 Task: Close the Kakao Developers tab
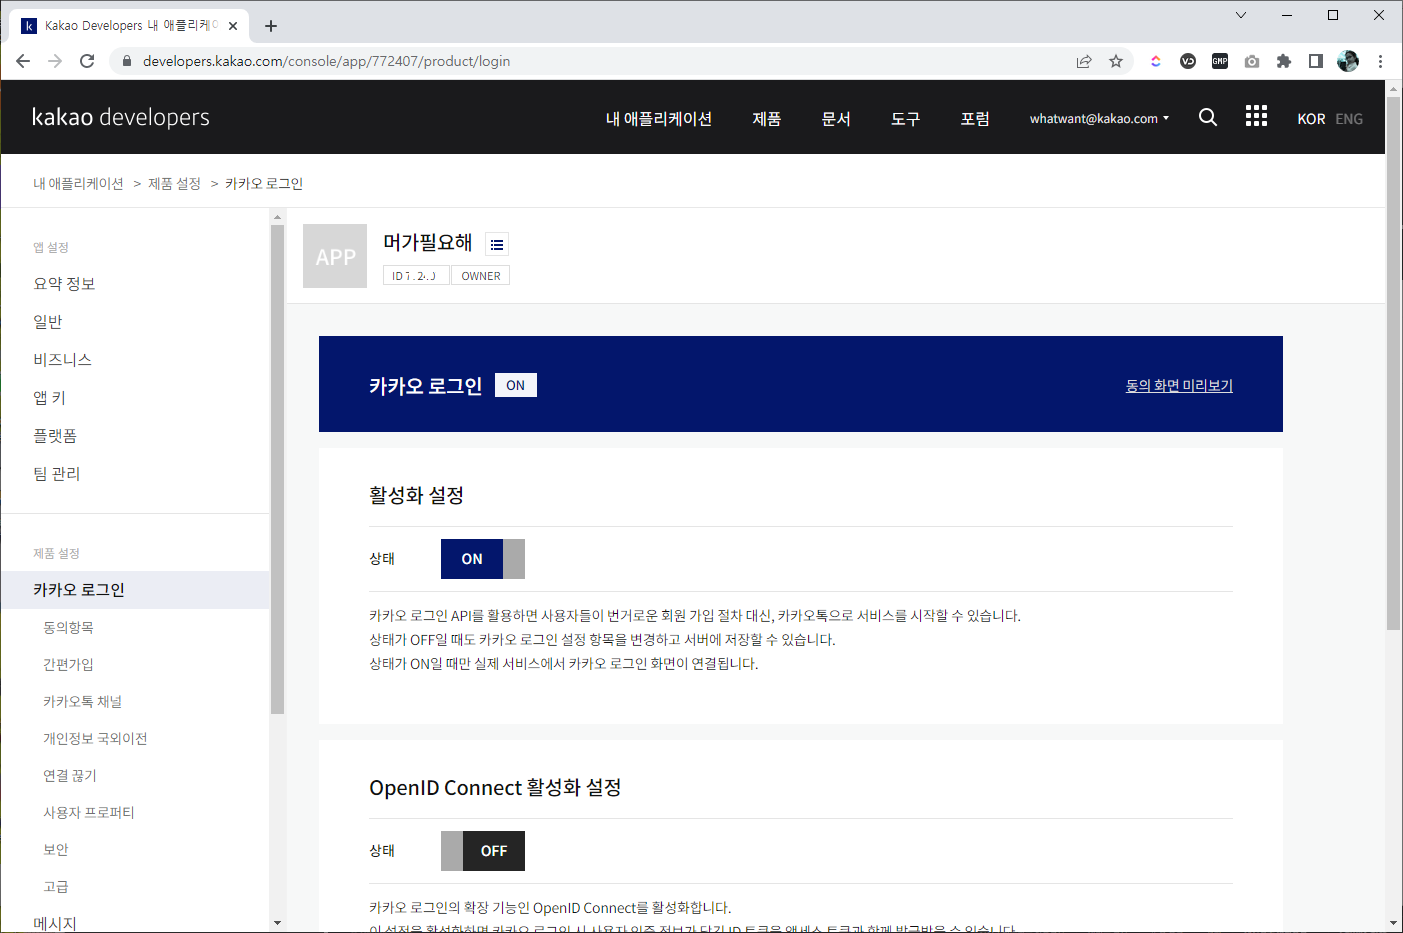233,26
